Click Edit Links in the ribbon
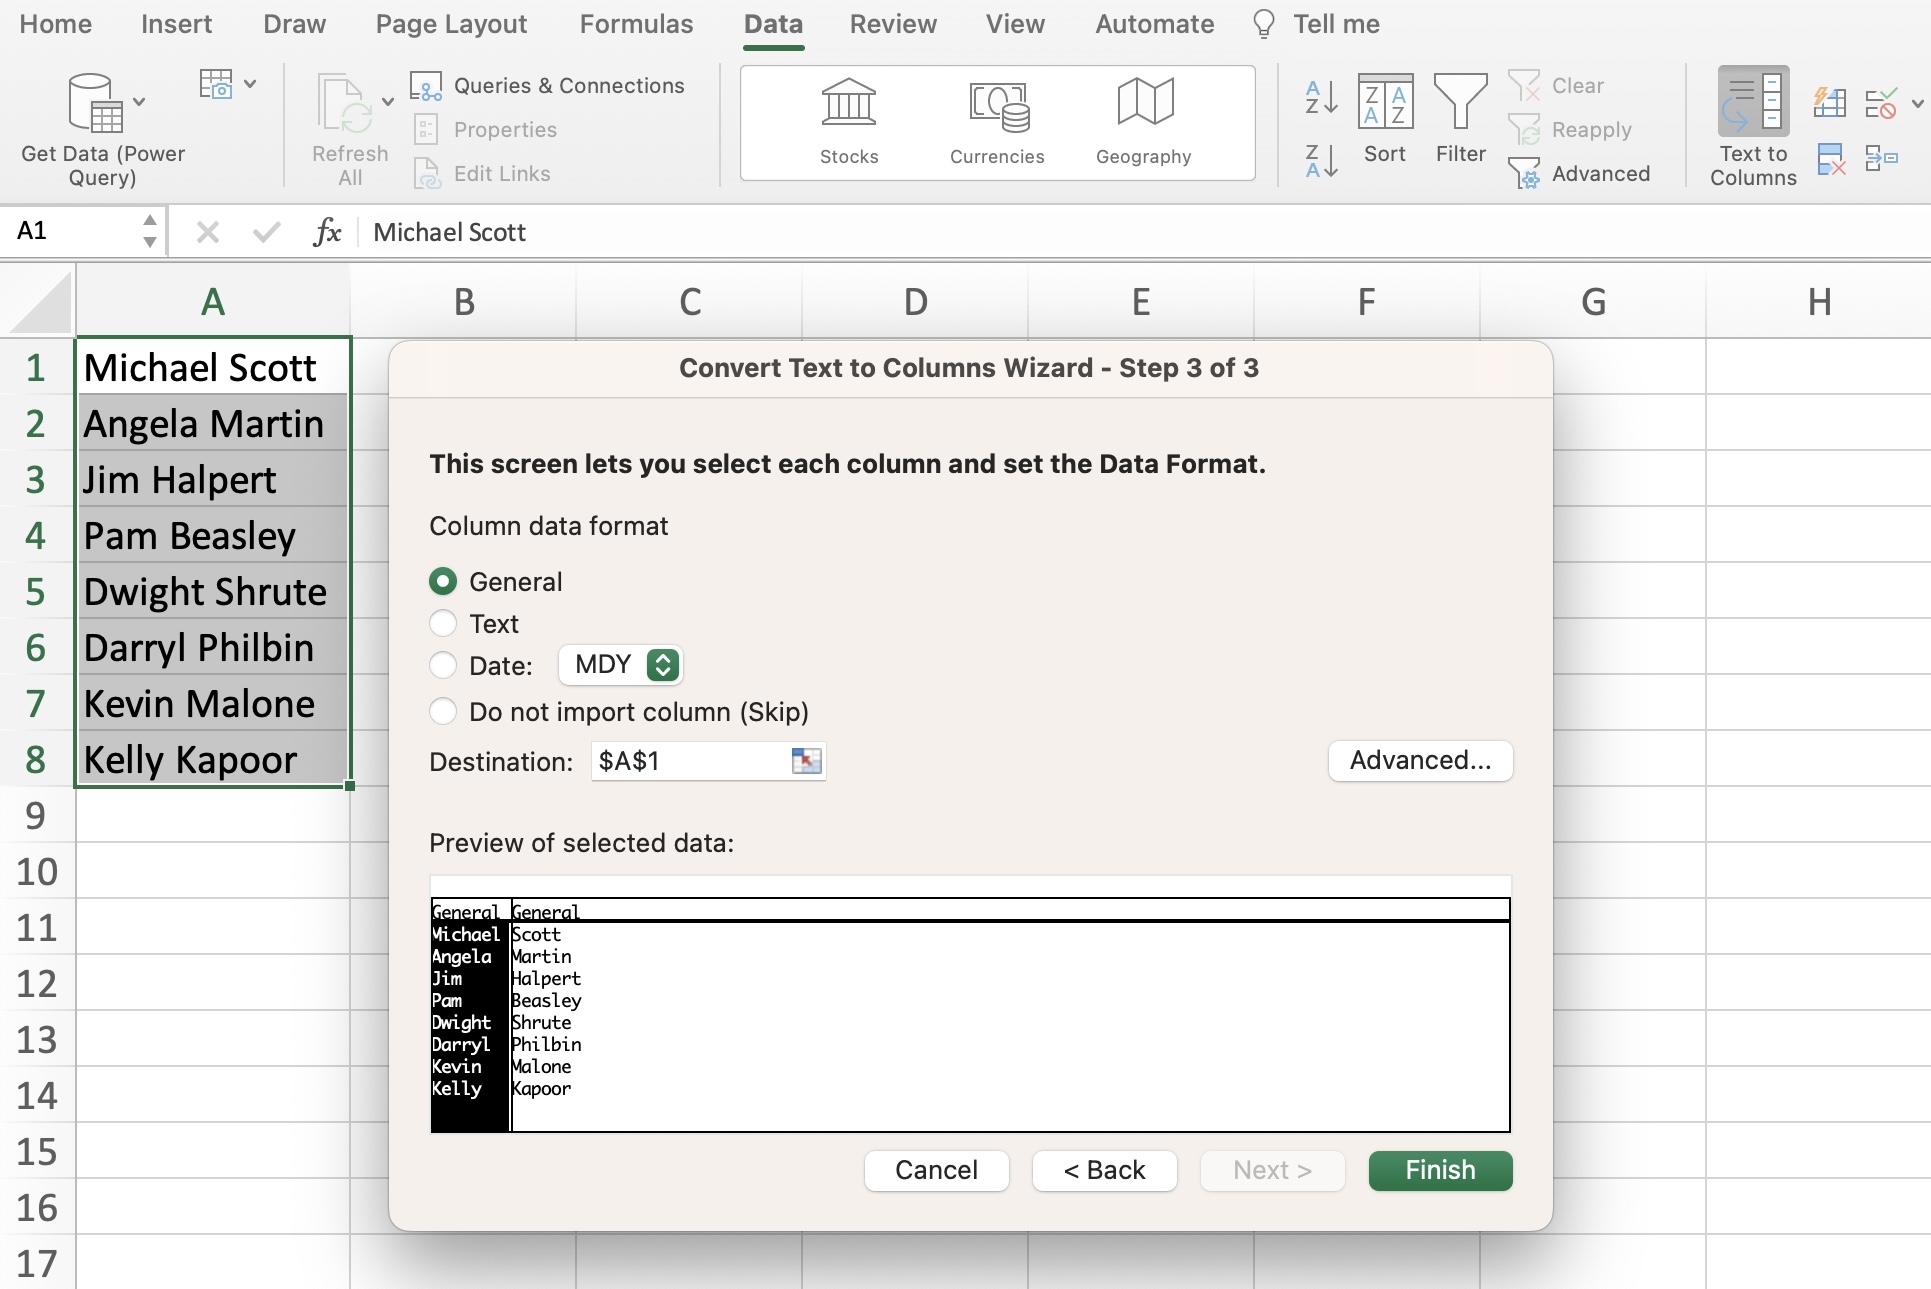1931x1289 pixels. [482, 174]
